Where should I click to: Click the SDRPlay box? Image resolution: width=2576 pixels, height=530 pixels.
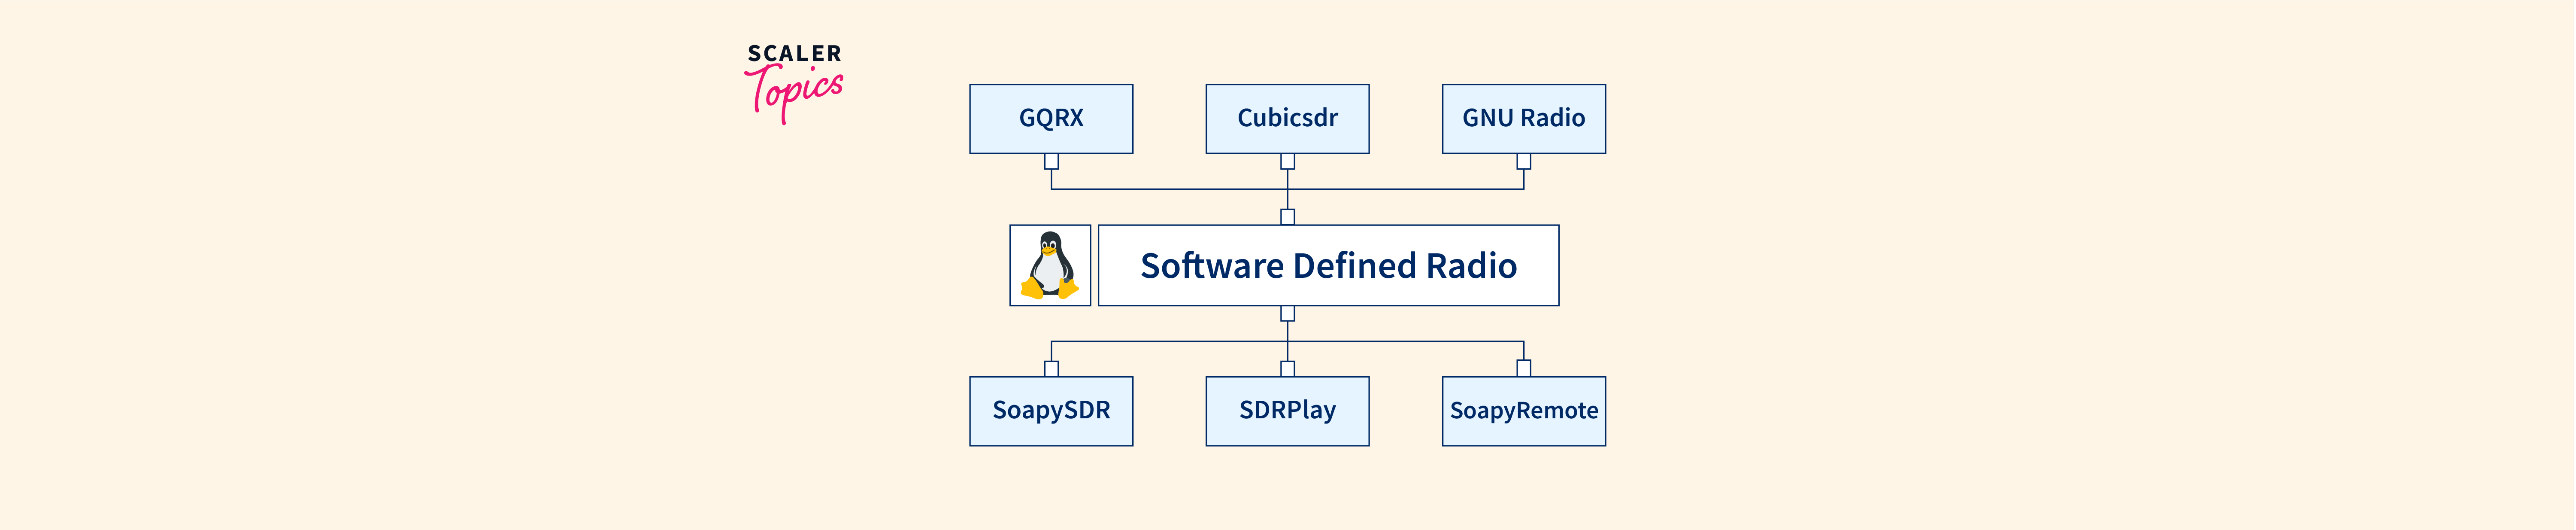pyautogui.click(x=1287, y=411)
